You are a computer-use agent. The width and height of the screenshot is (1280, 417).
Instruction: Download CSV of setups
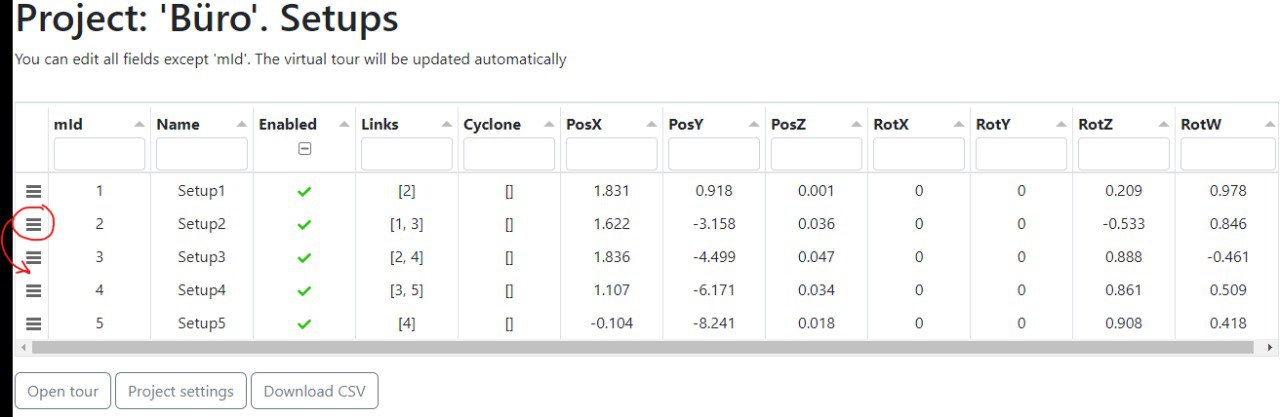(x=315, y=391)
